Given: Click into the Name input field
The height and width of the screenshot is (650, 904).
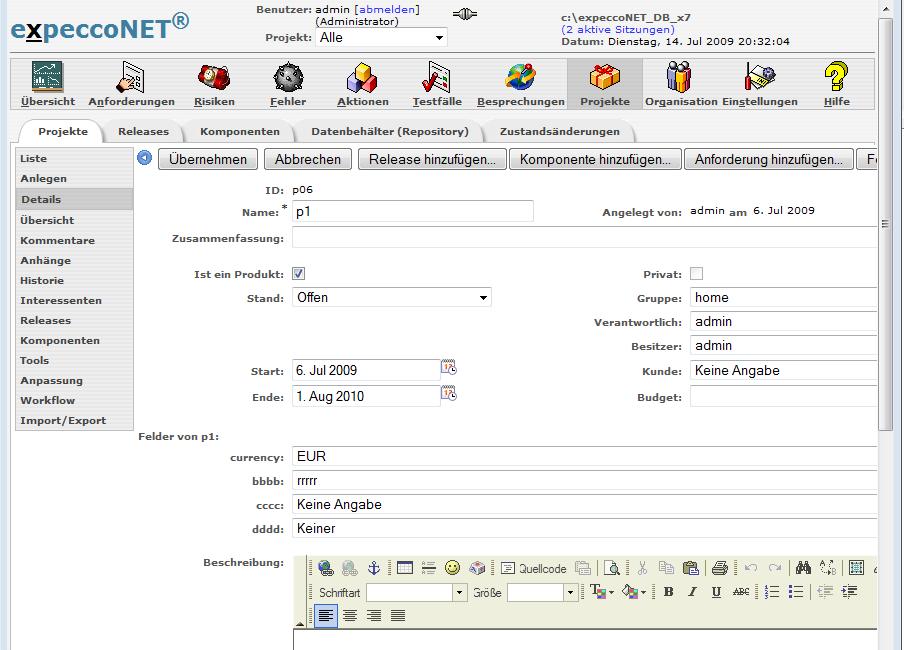Looking at the screenshot, I should pos(413,212).
